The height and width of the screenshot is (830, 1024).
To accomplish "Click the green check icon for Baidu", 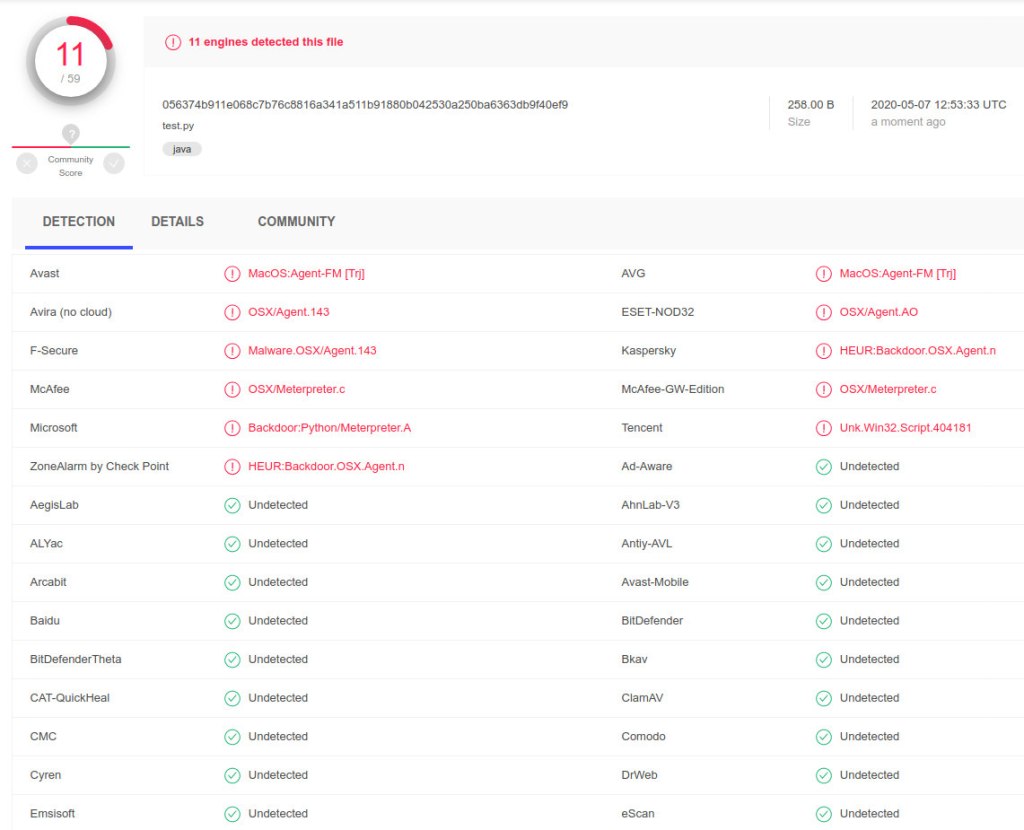I will [x=232, y=621].
